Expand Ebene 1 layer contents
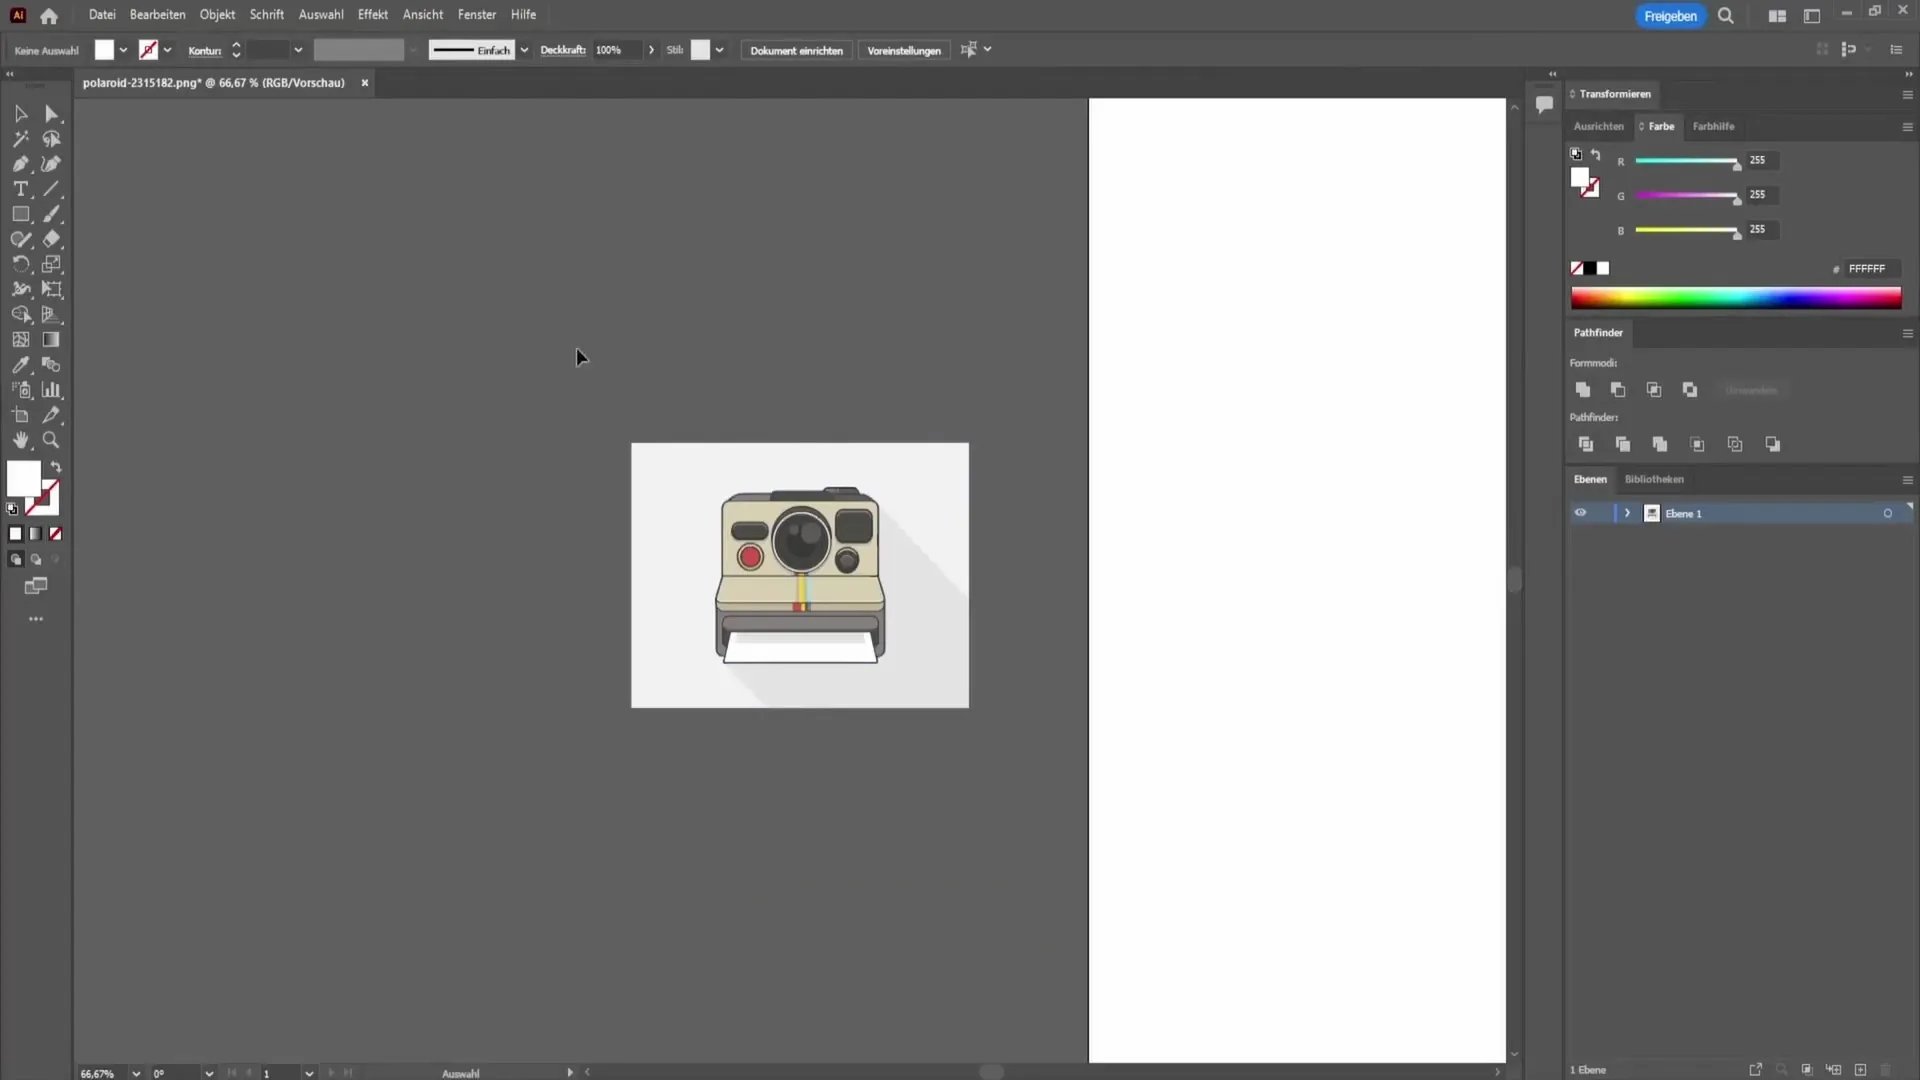Viewport: 1920px width, 1080px height. pyautogui.click(x=1627, y=513)
